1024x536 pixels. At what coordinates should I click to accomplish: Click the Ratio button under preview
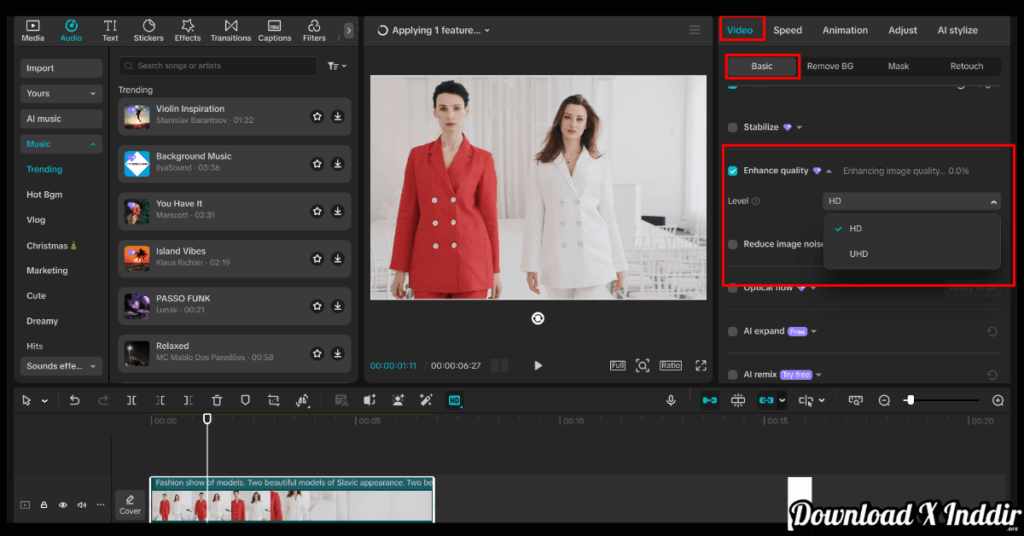pyautogui.click(x=671, y=366)
